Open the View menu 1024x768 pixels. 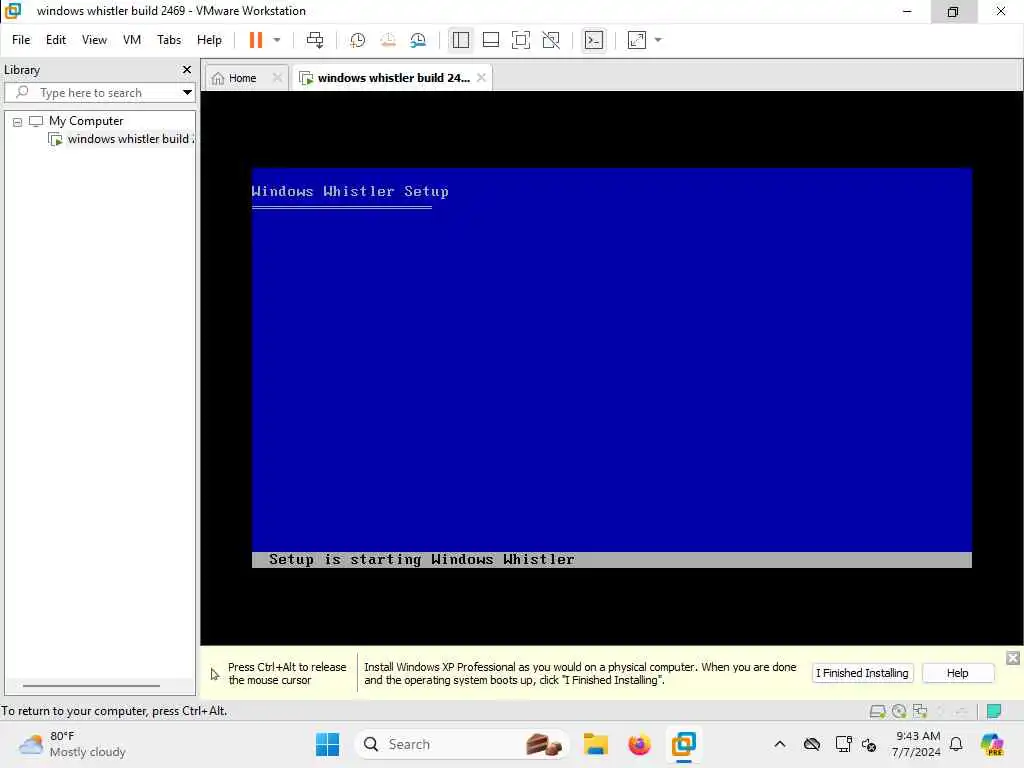pos(94,40)
